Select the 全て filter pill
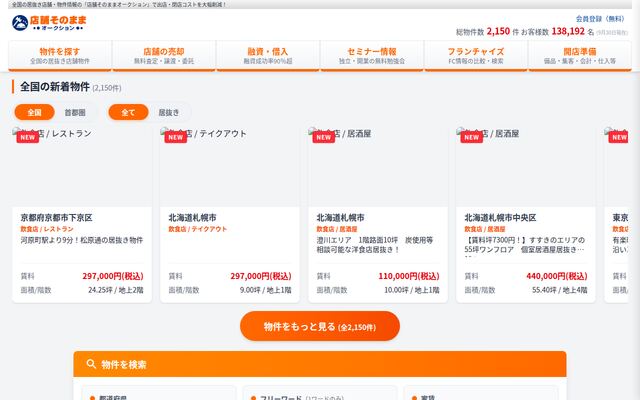This screenshot has height=400, width=640. pyautogui.click(x=128, y=112)
